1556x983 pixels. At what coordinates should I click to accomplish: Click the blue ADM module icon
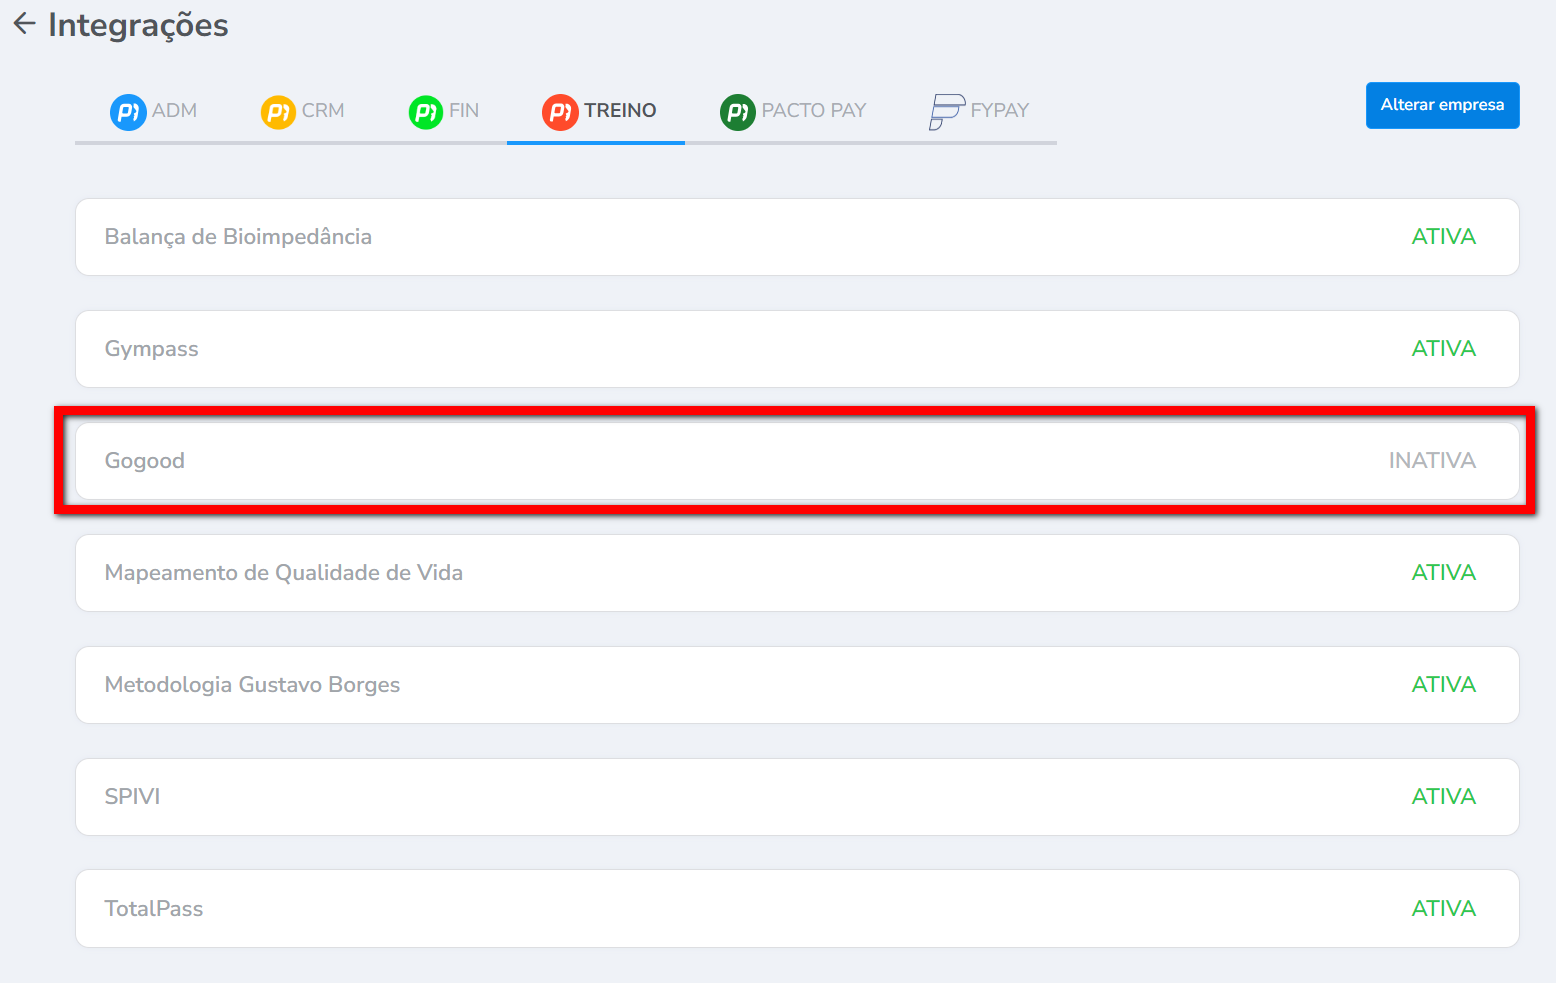click(128, 111)
